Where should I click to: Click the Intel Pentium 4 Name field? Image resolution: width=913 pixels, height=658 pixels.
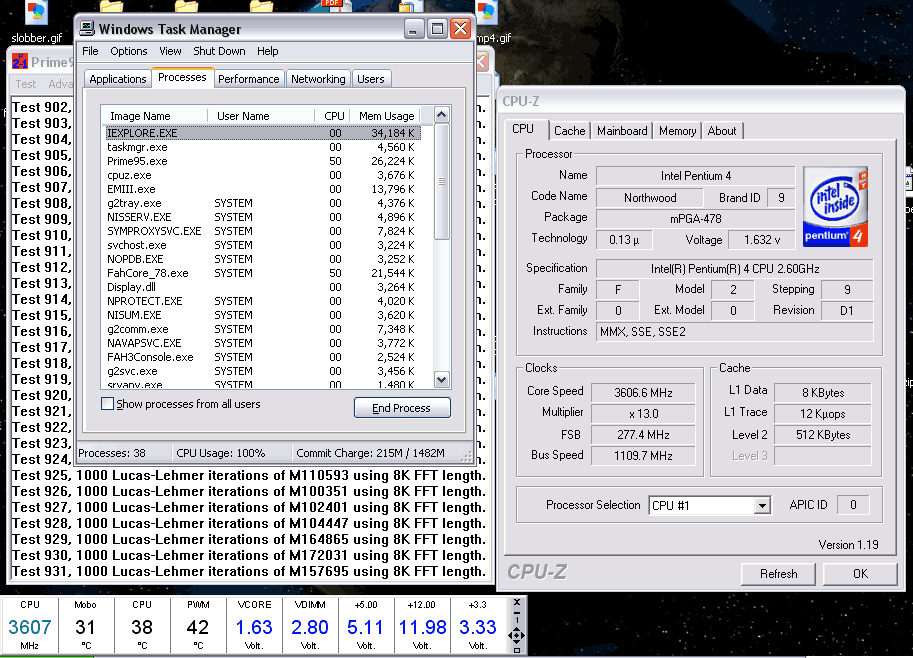pos(696,176)
